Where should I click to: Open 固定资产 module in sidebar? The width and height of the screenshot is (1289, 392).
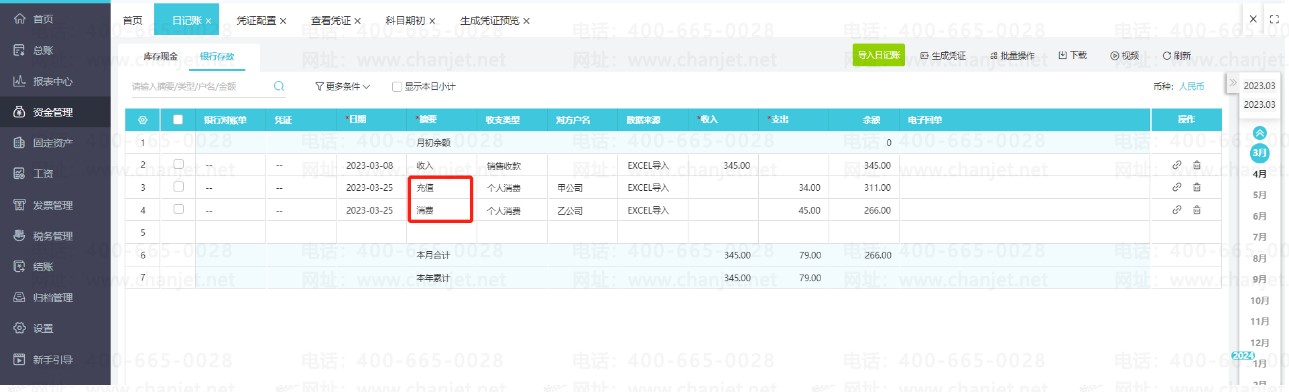[x=55, y=143]
